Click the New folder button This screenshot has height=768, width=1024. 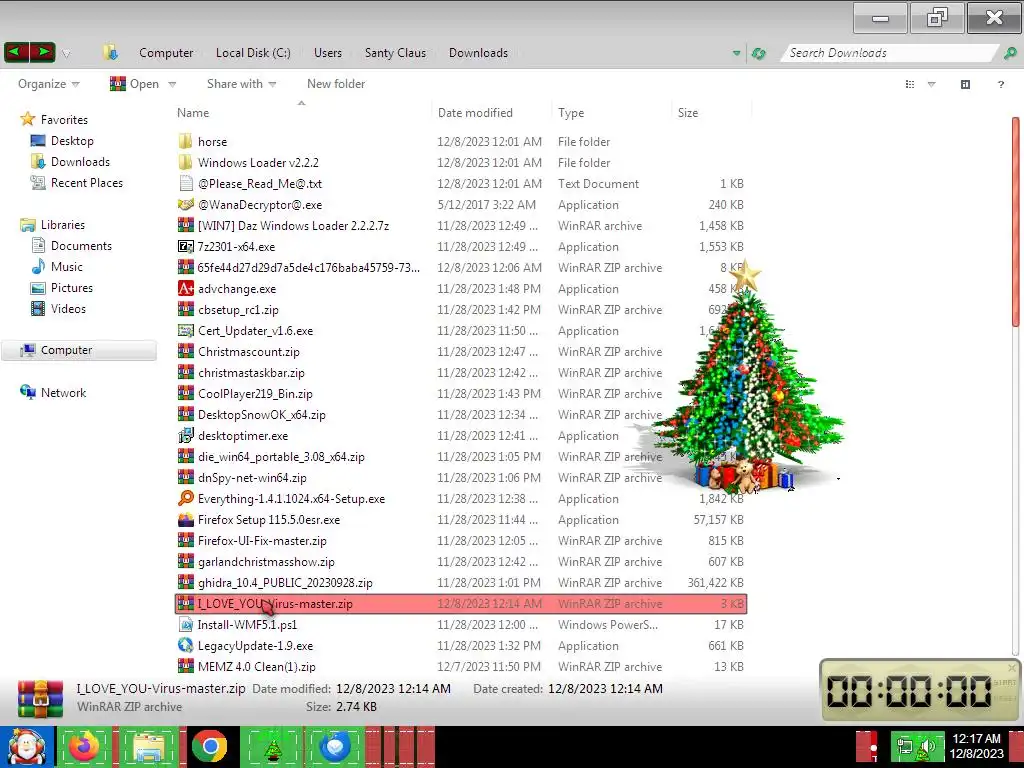336,84
